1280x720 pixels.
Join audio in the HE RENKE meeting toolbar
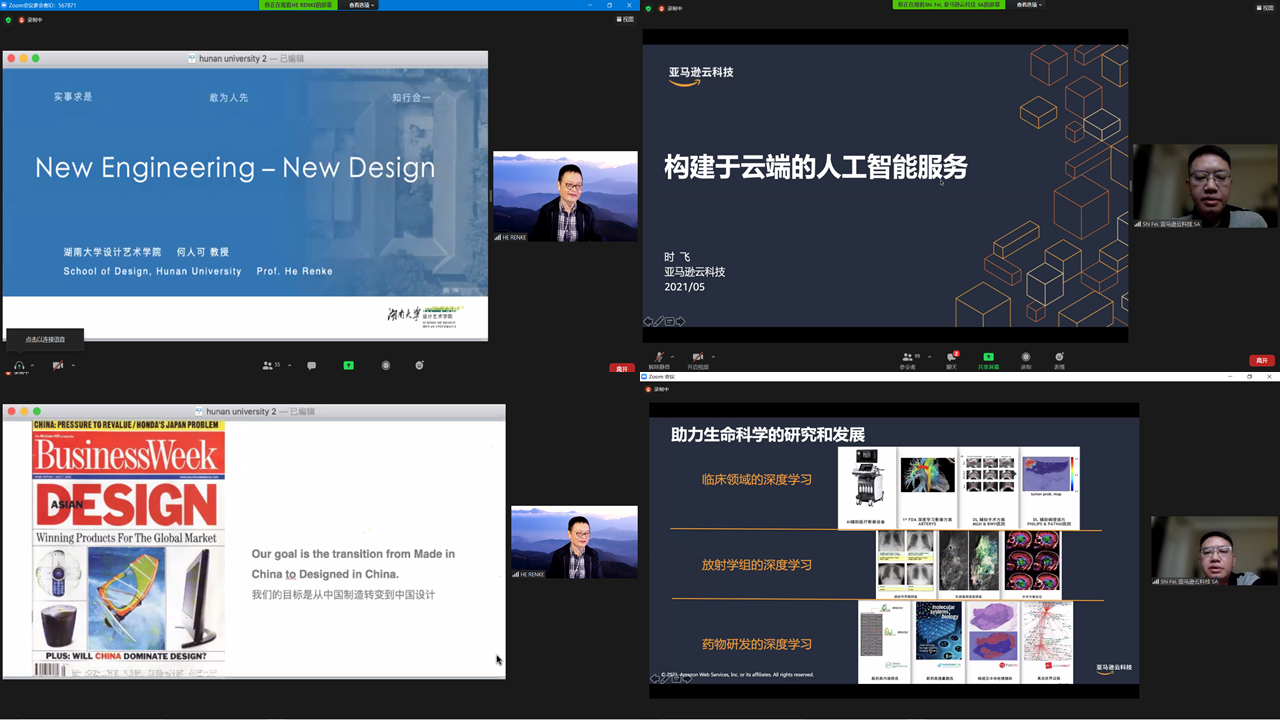point(19,366)
